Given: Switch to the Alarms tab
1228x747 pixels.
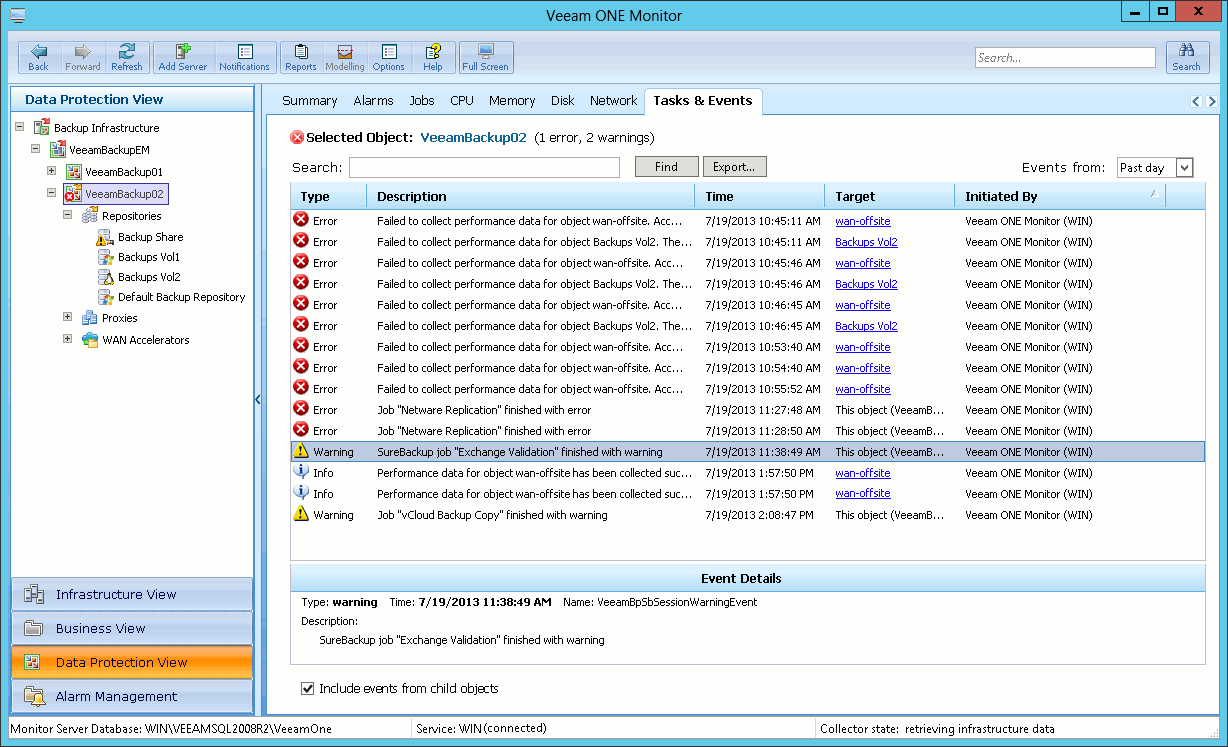Looking at the screenshot, I should (x=374, y=101).
